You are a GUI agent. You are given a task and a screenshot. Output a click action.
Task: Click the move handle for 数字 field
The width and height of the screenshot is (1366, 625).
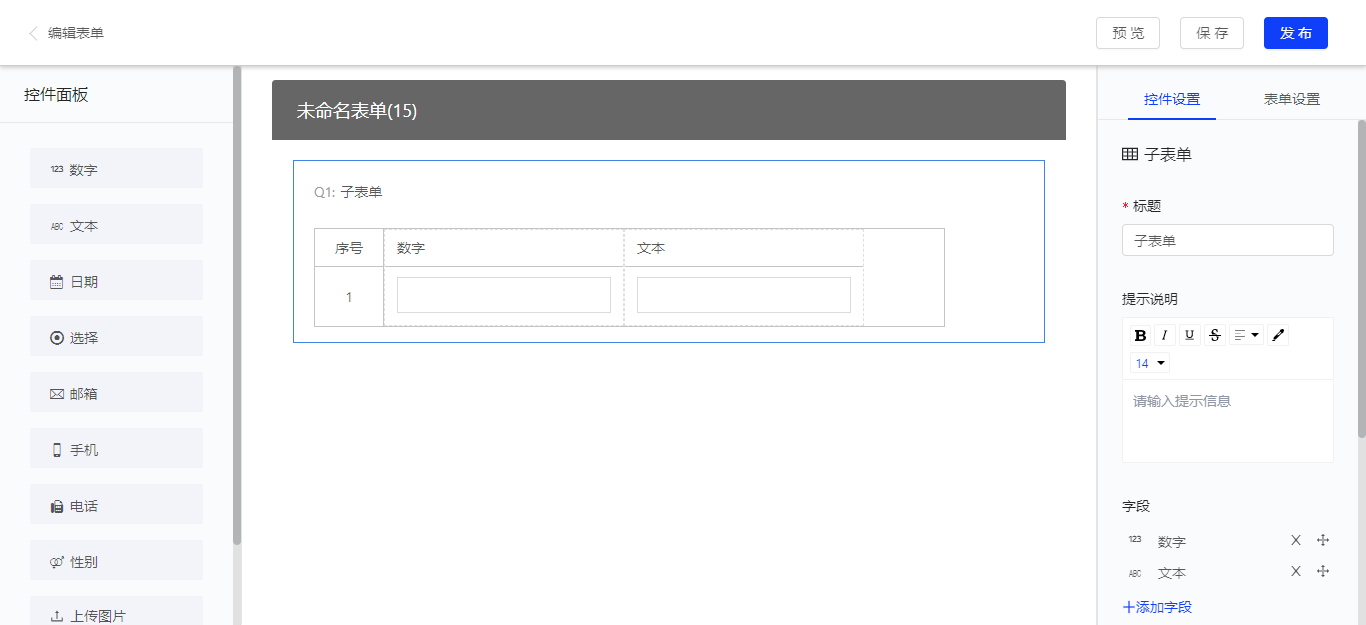1323,540
